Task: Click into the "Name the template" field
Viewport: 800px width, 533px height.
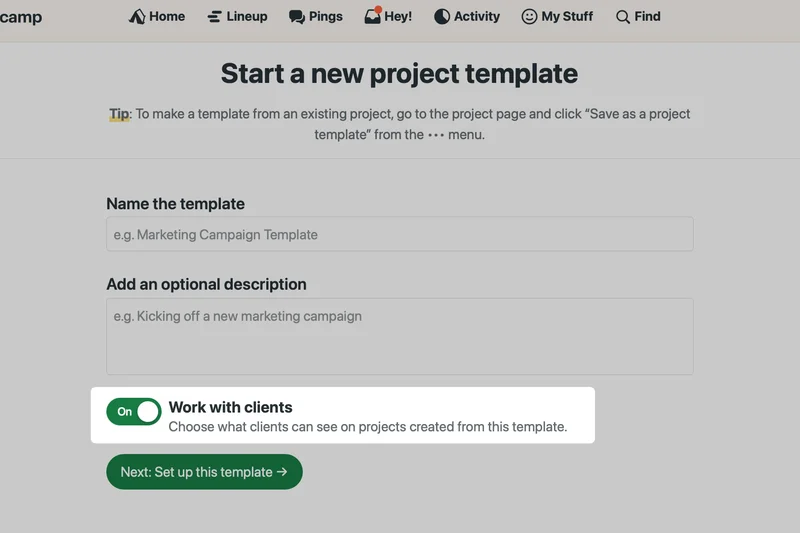Action: coord(399,235)
